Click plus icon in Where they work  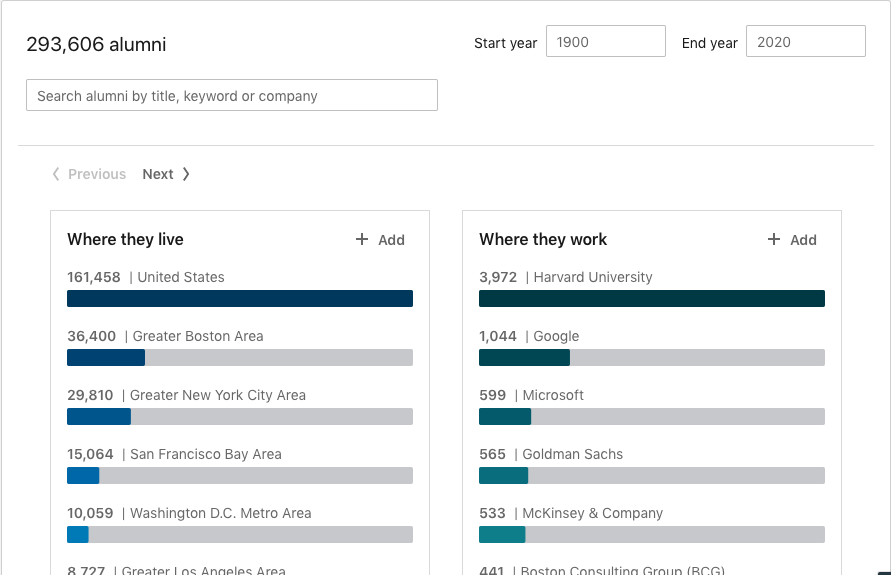pyautogui.click(x=774, y=239)
